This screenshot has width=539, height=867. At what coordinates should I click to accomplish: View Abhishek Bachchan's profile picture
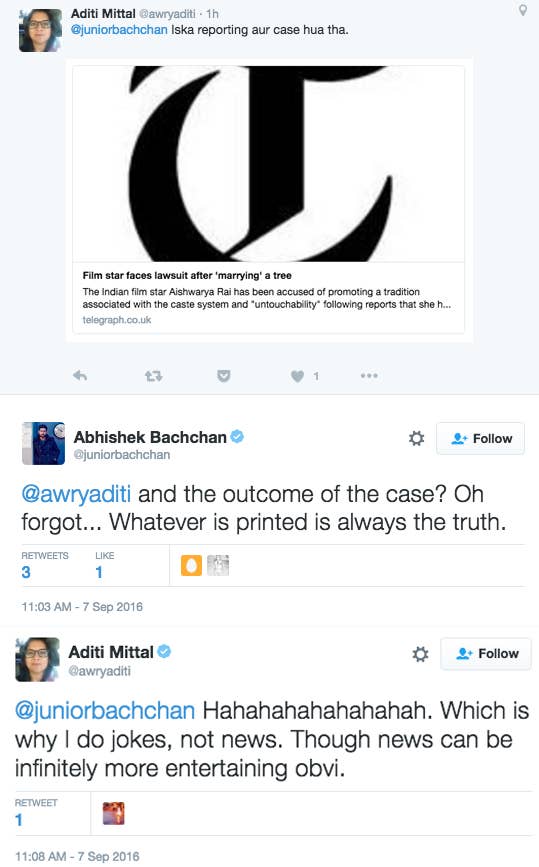point(43,443)
